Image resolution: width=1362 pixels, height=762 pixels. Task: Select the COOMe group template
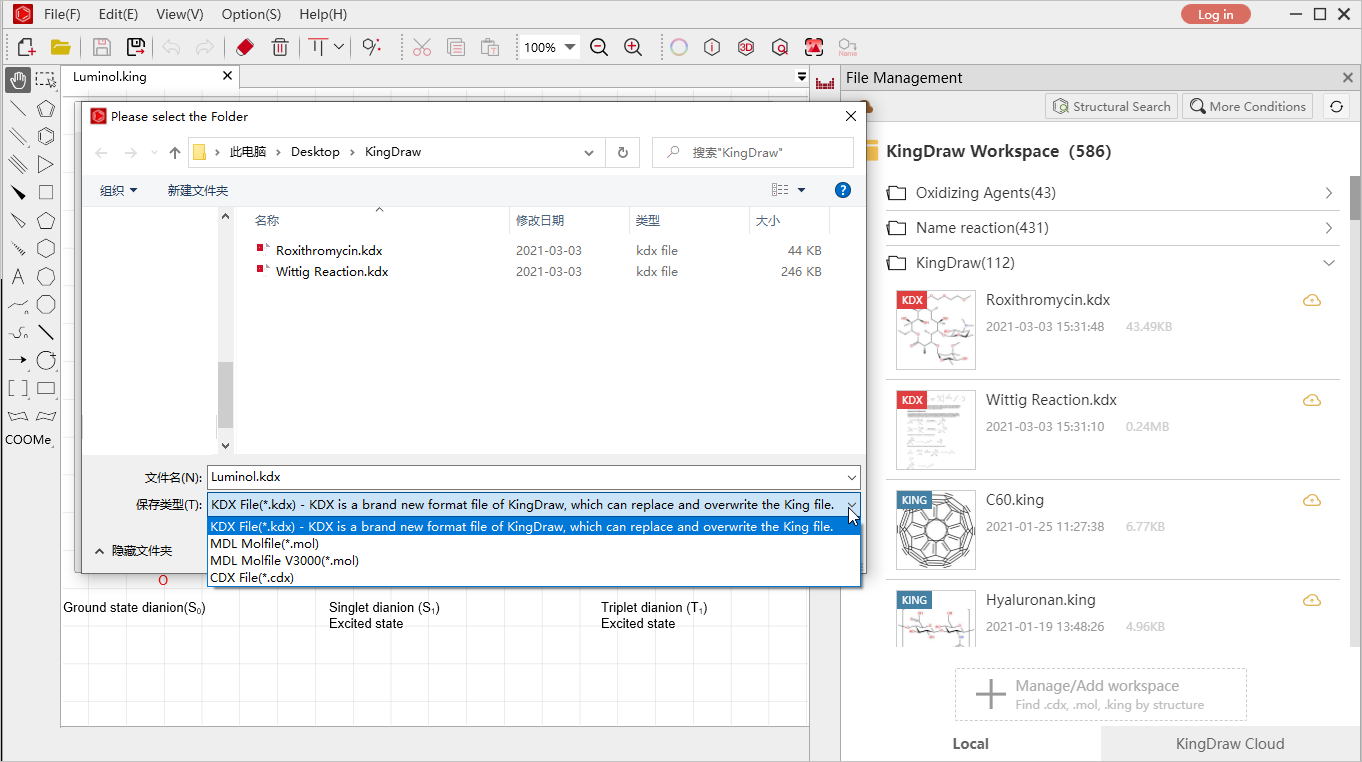pos(28,440)
